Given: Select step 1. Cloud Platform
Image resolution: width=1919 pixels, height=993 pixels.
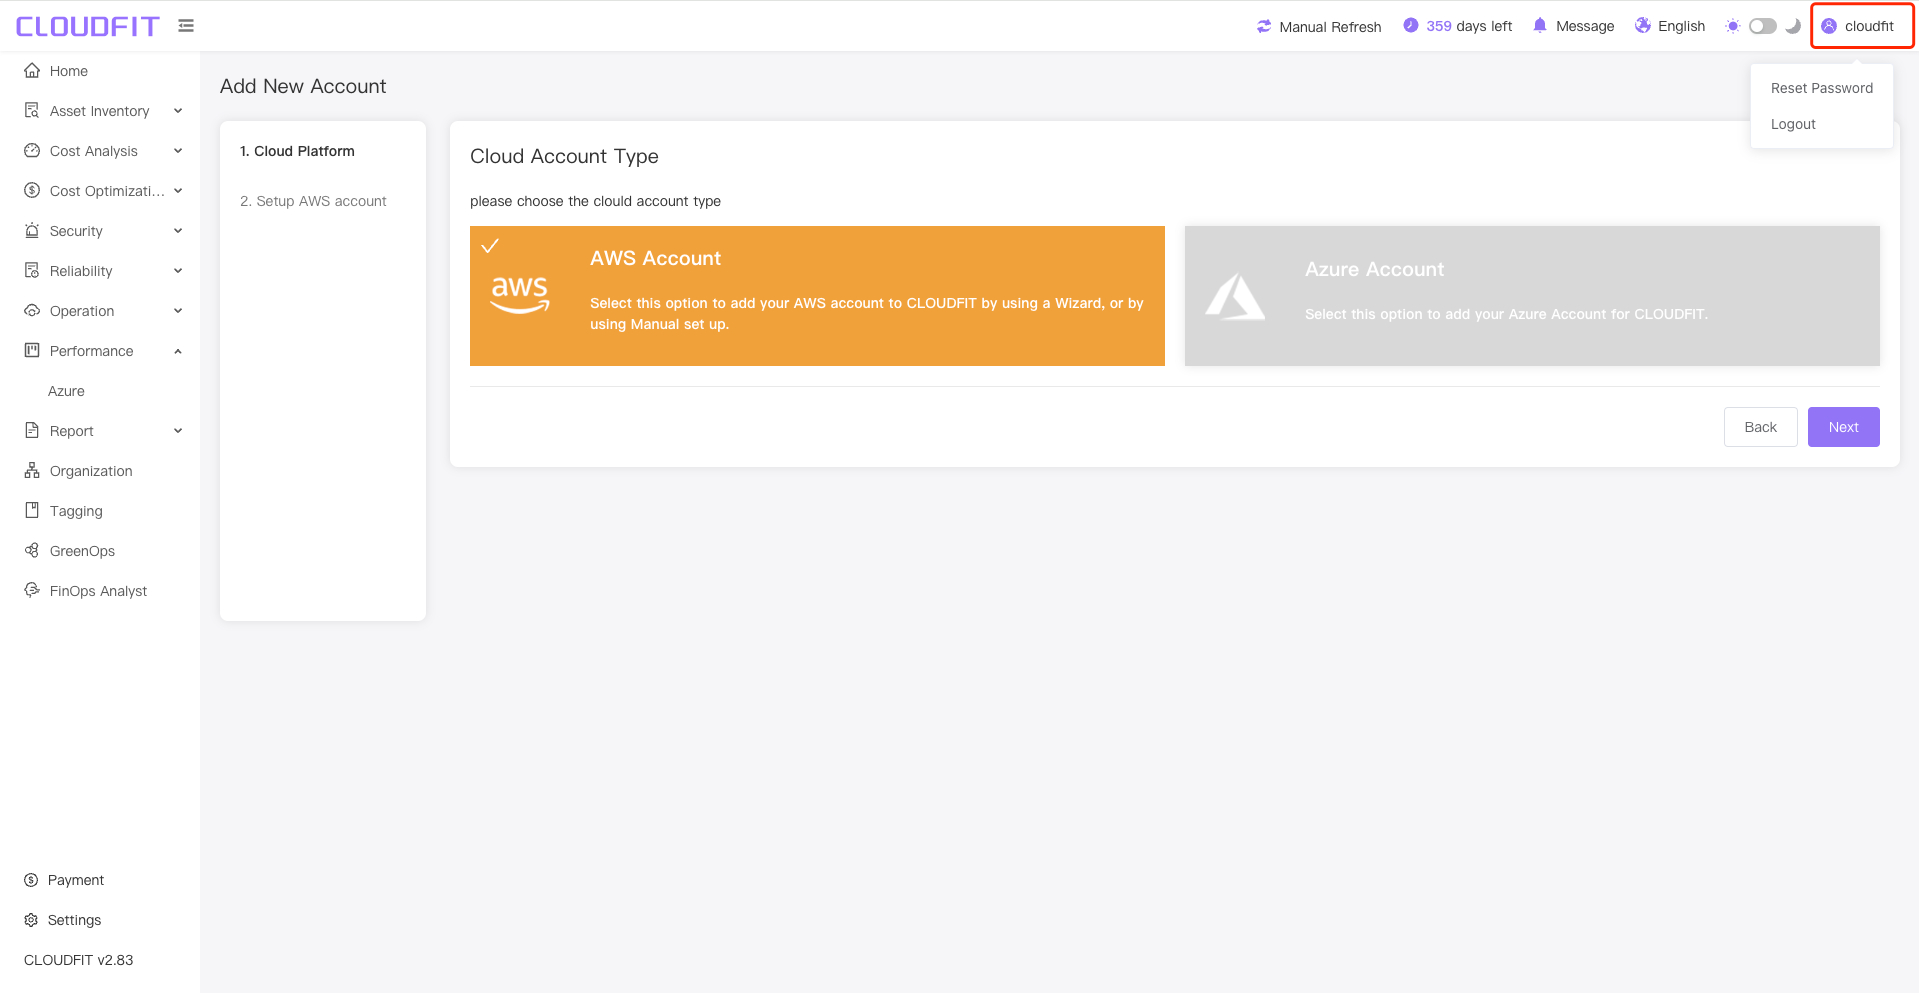Looking at the screenshot, I should point(297,151).
